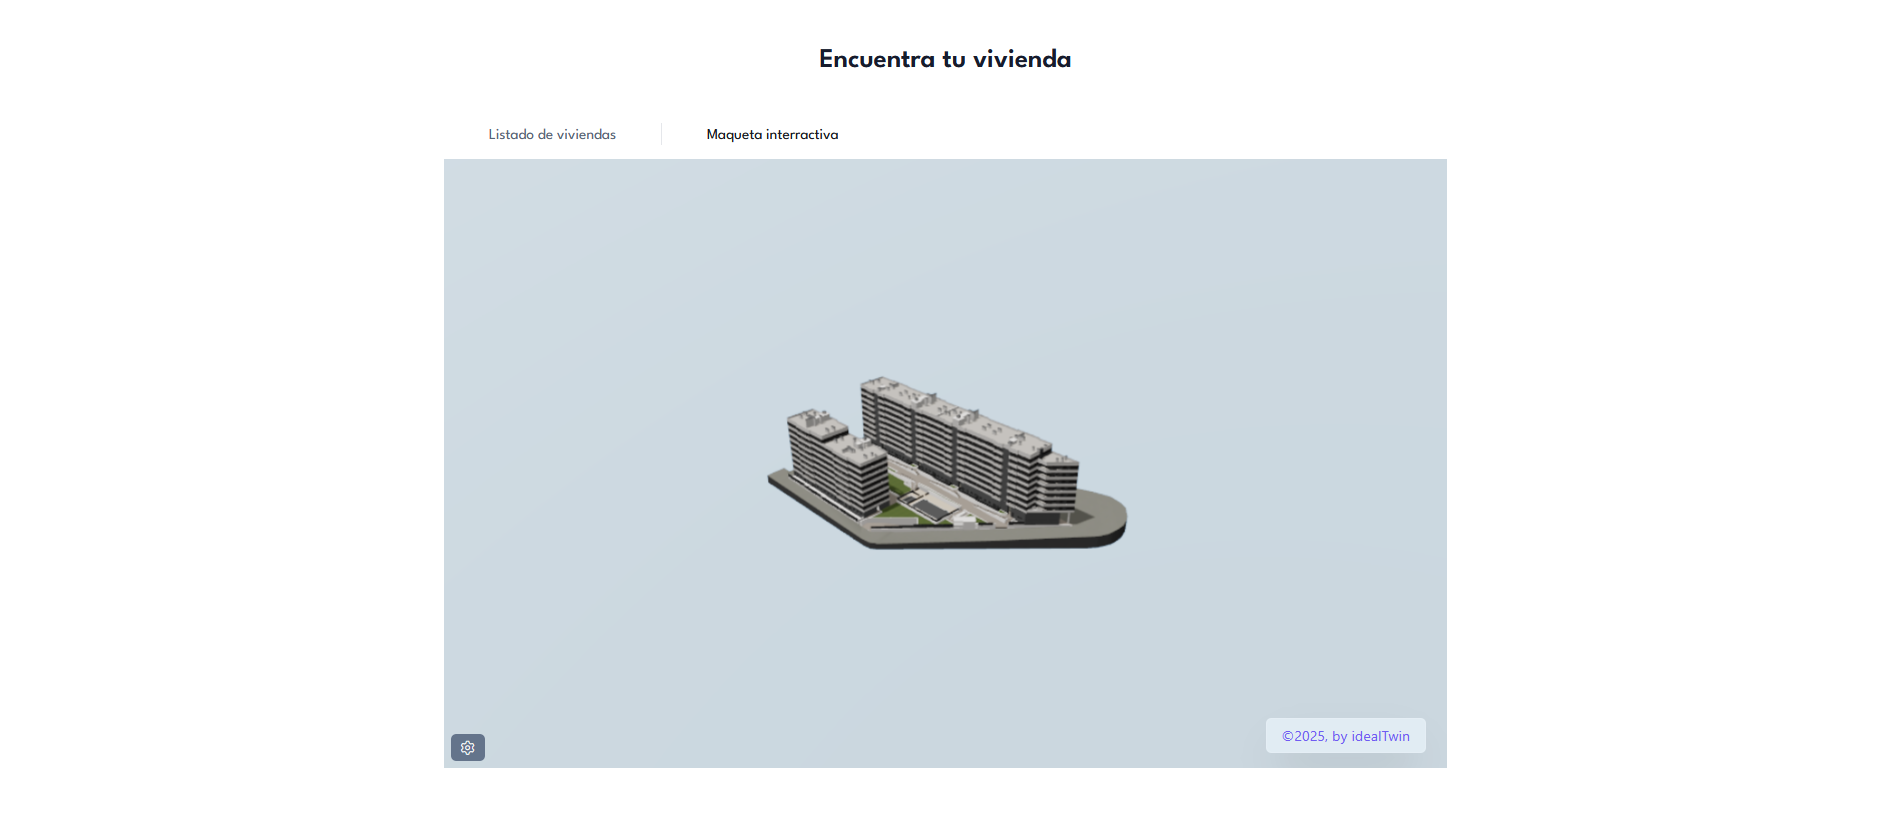Image resolution: width=1889 pixels, height=826 pixels.
Task: Click the dark swimming pool in the courtyard
Action: [930, 510]
